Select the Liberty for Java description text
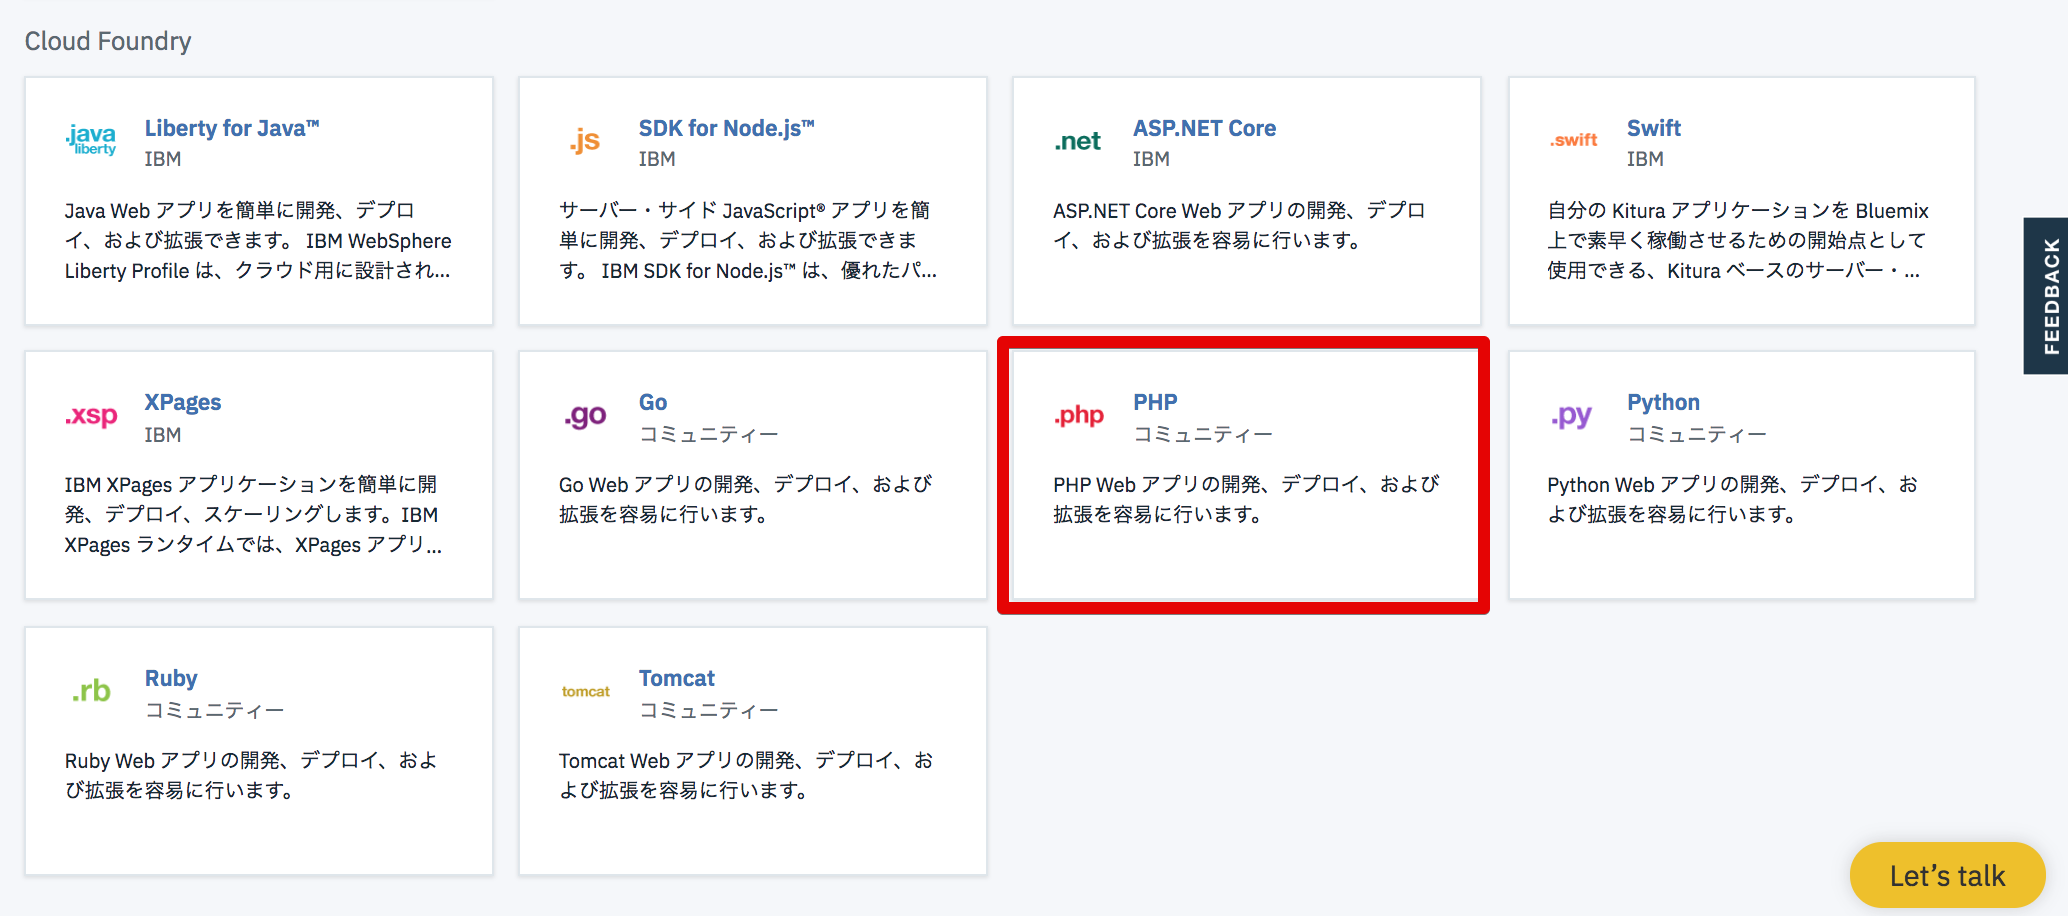This screenshot has width=2068, height=916. (x=258, y=241)
